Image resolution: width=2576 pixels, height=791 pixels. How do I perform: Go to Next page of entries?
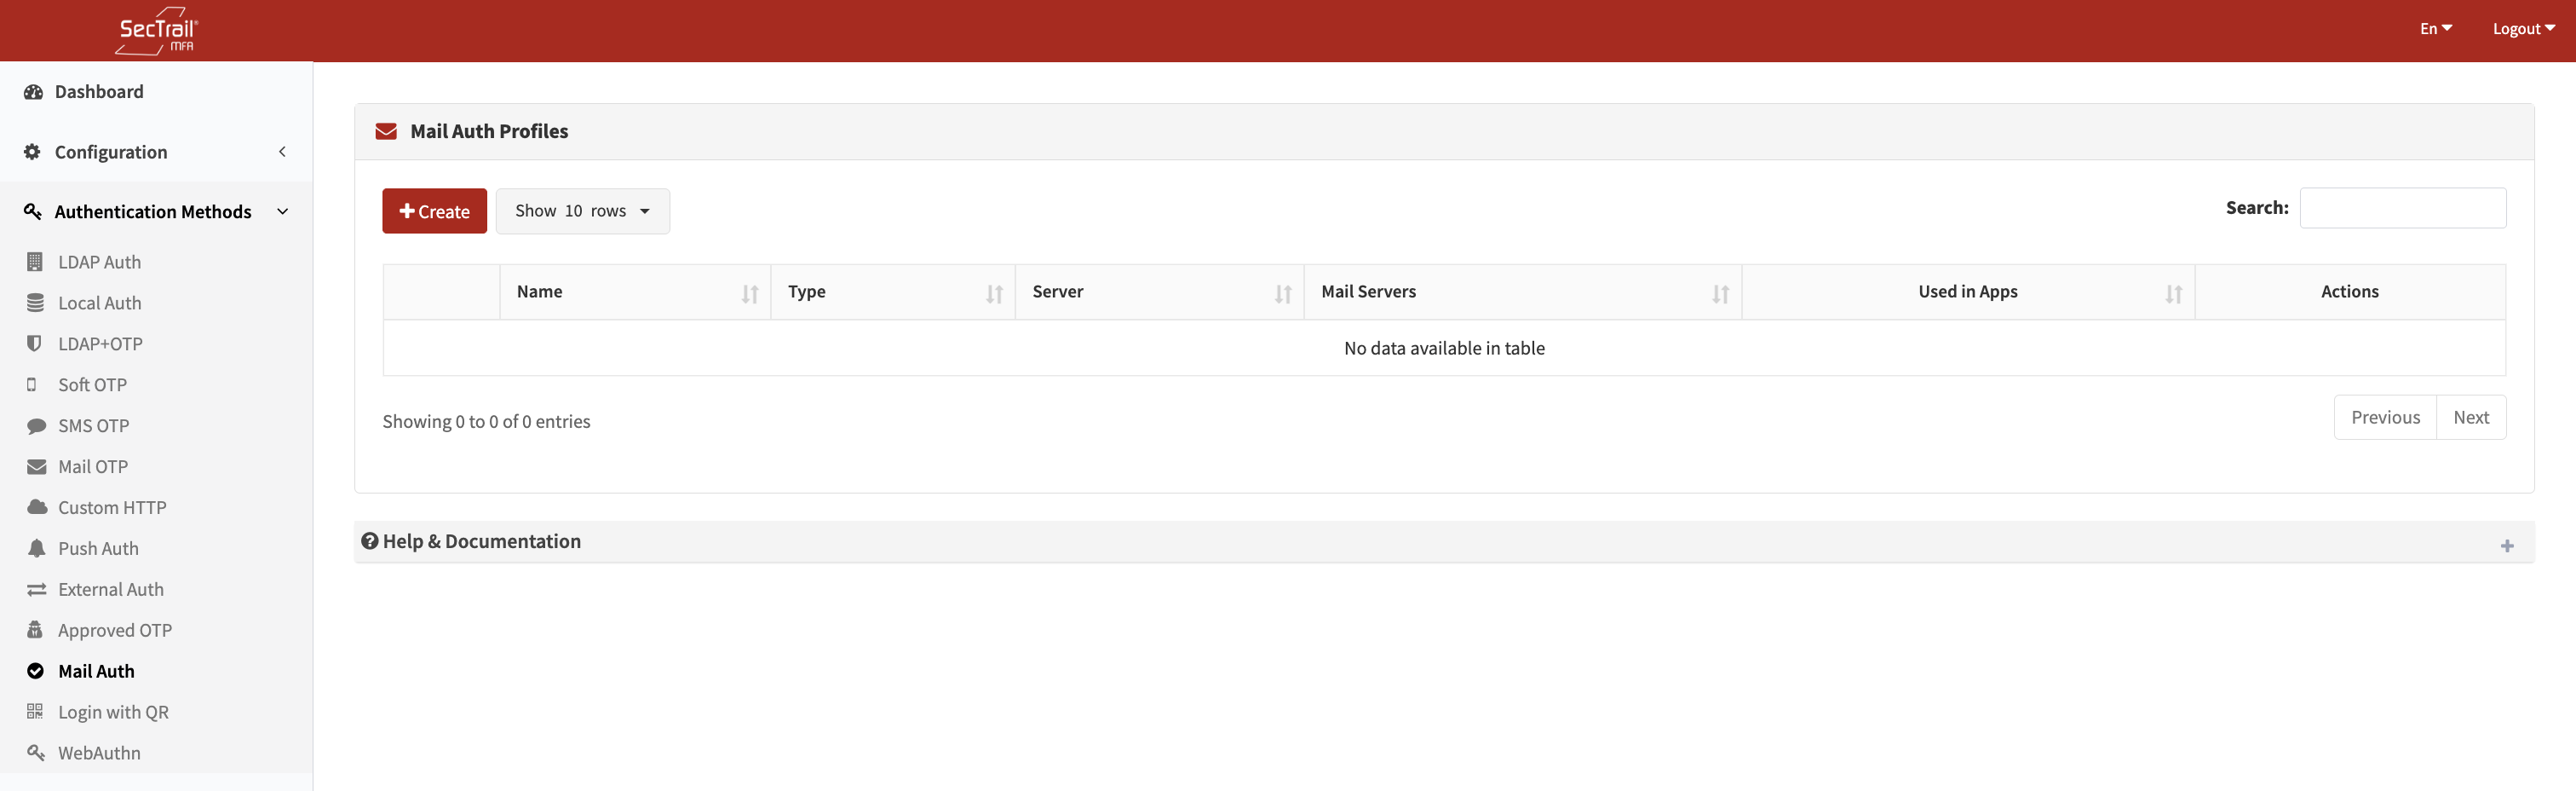tap(2470, 417)
